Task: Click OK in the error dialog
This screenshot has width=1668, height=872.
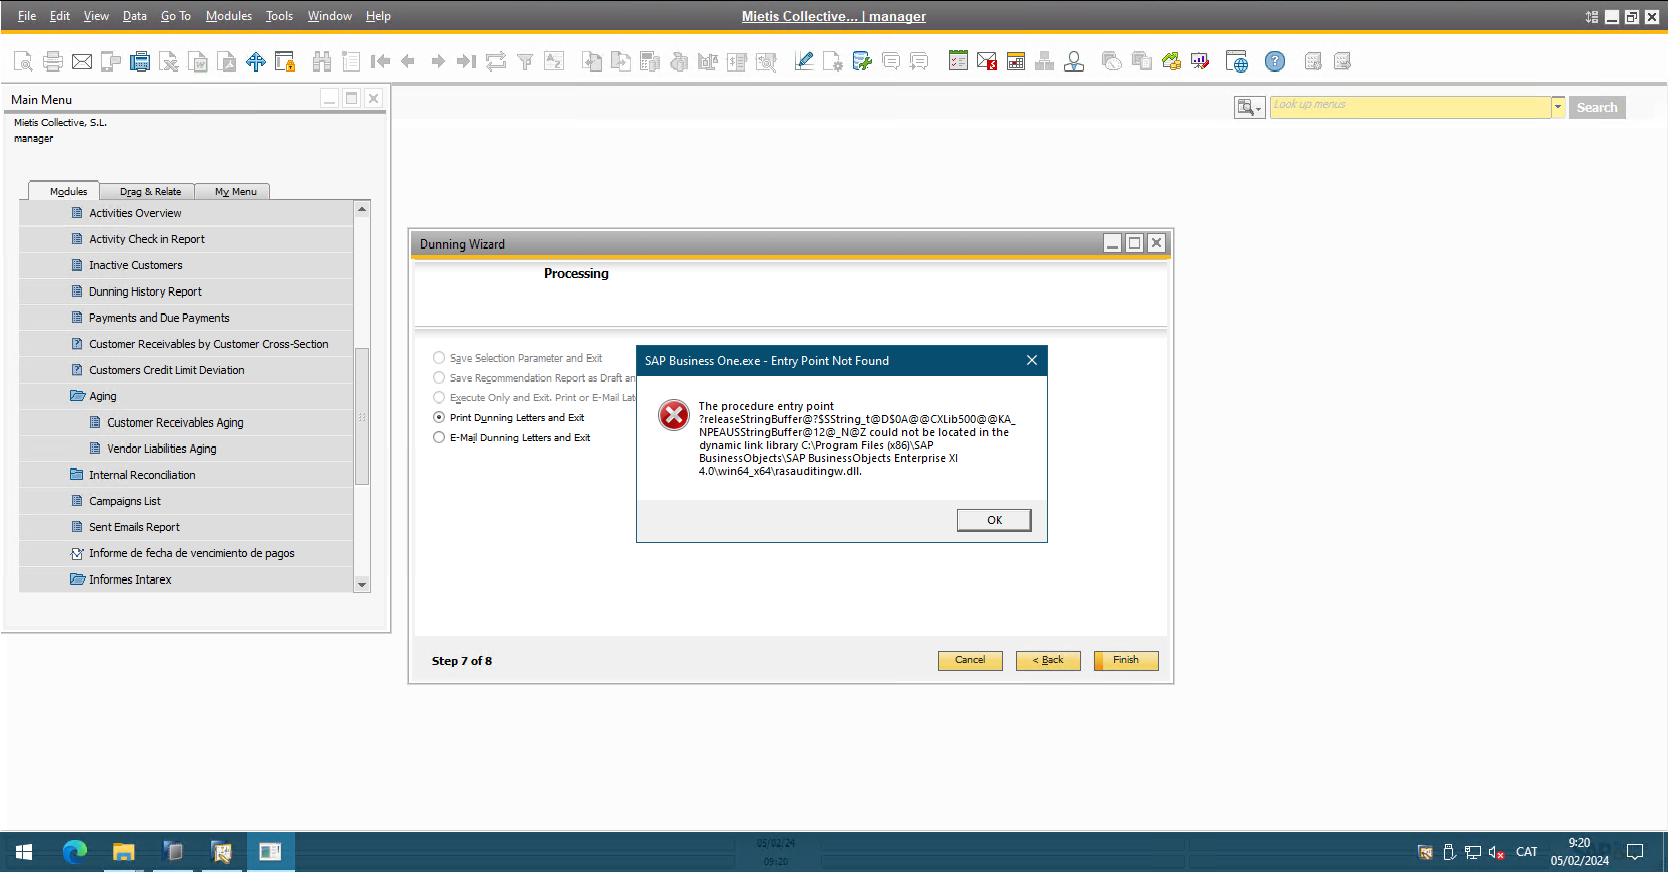Action: click(994, 520)
